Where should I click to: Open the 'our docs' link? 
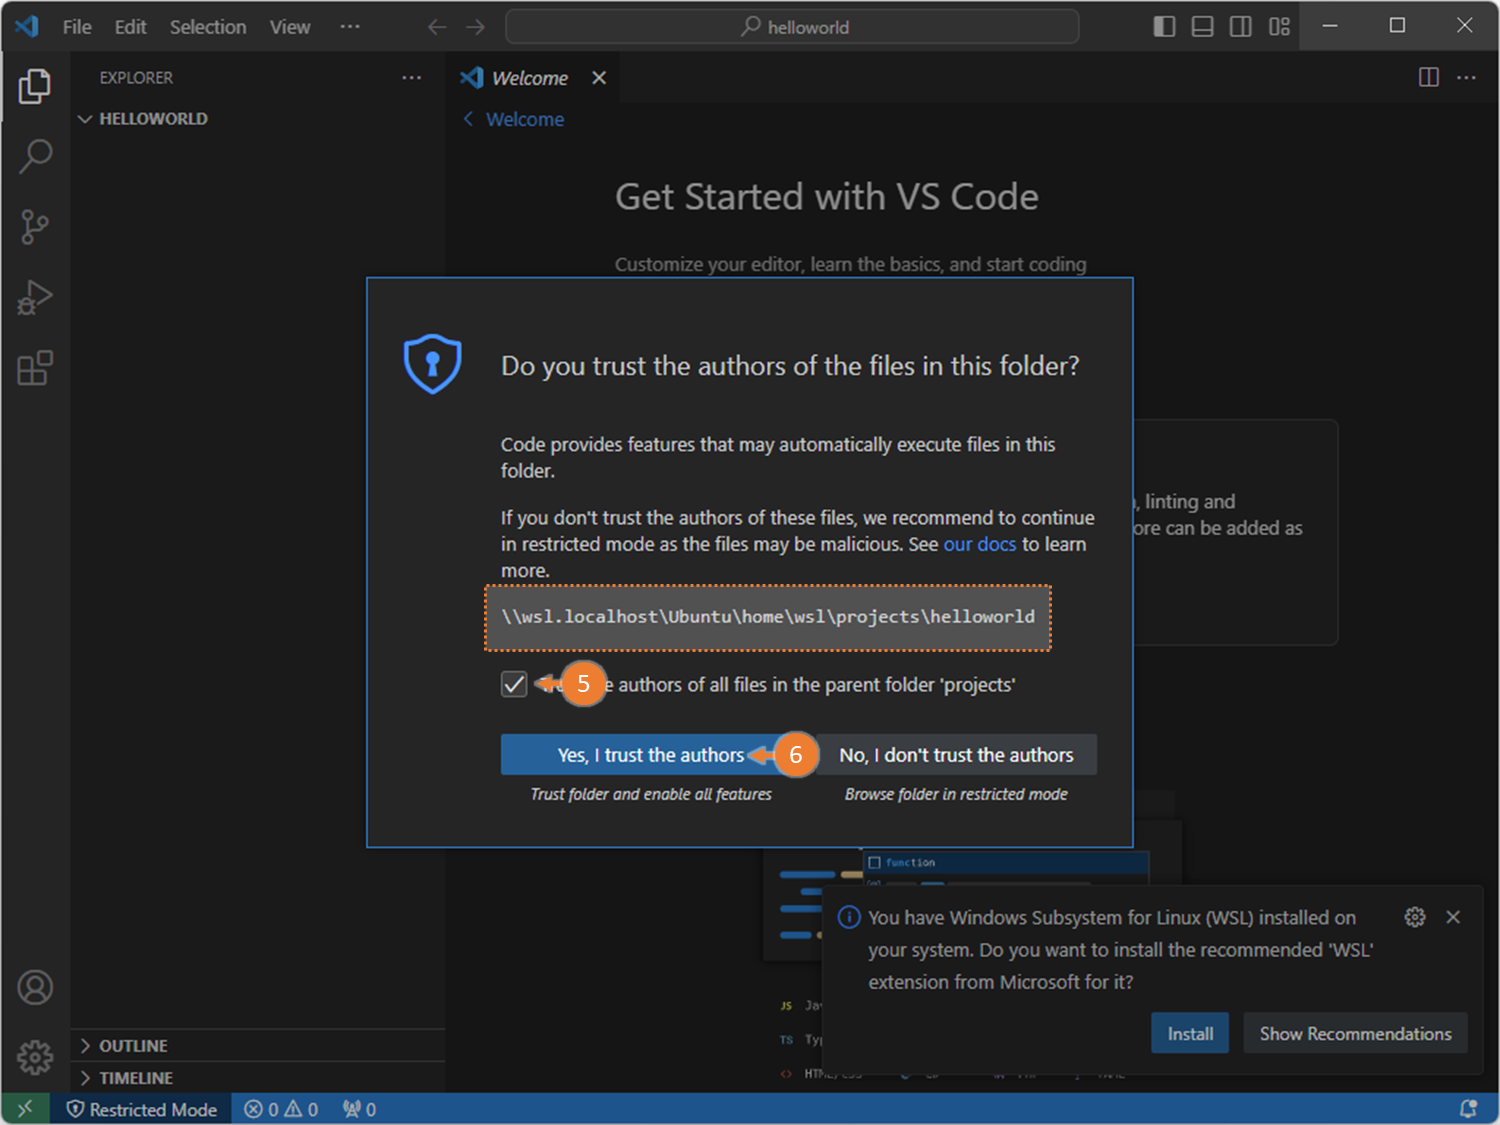point(979,544)
